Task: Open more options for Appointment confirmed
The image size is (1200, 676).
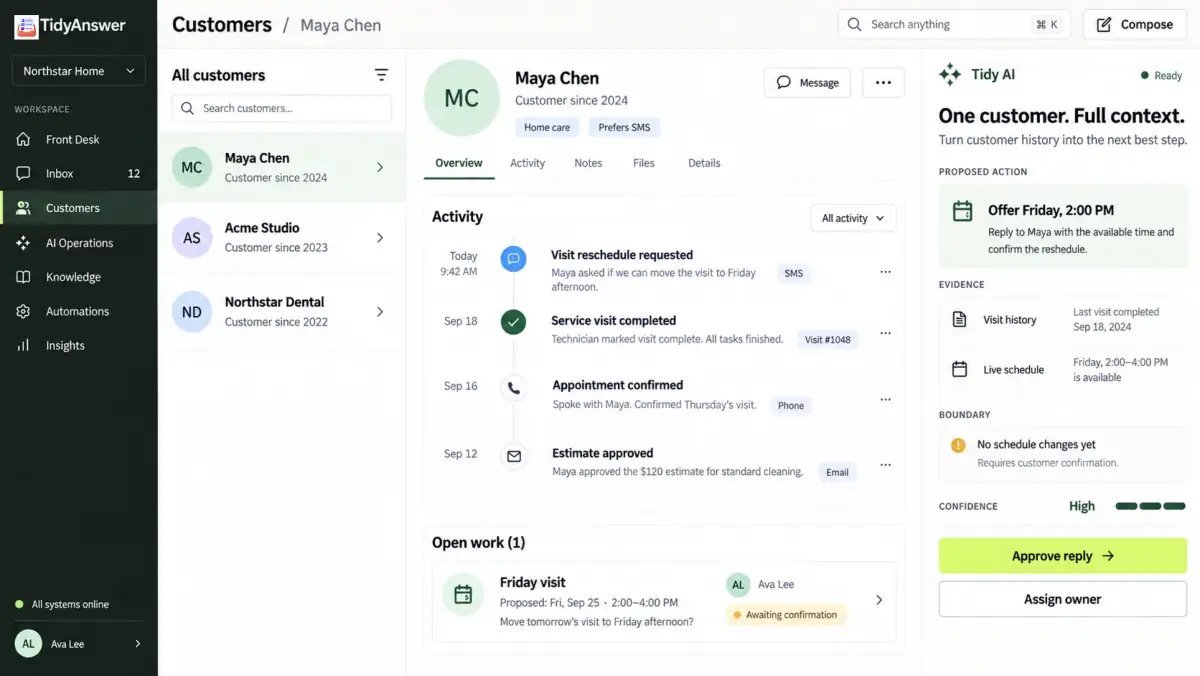Action: (885, 399)
